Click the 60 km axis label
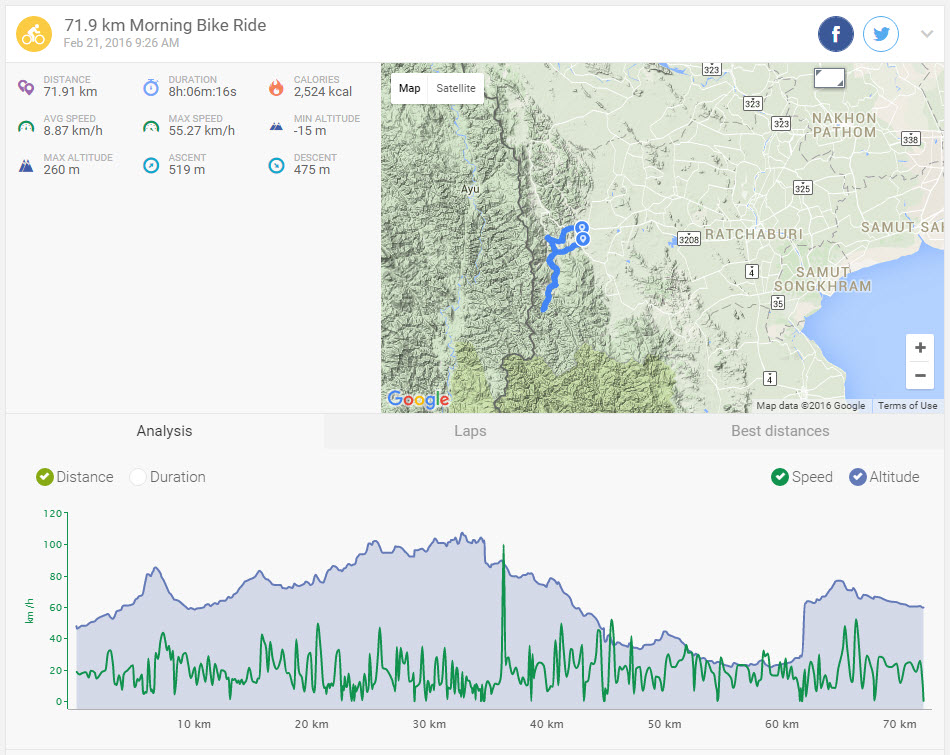 pos(782,724)
